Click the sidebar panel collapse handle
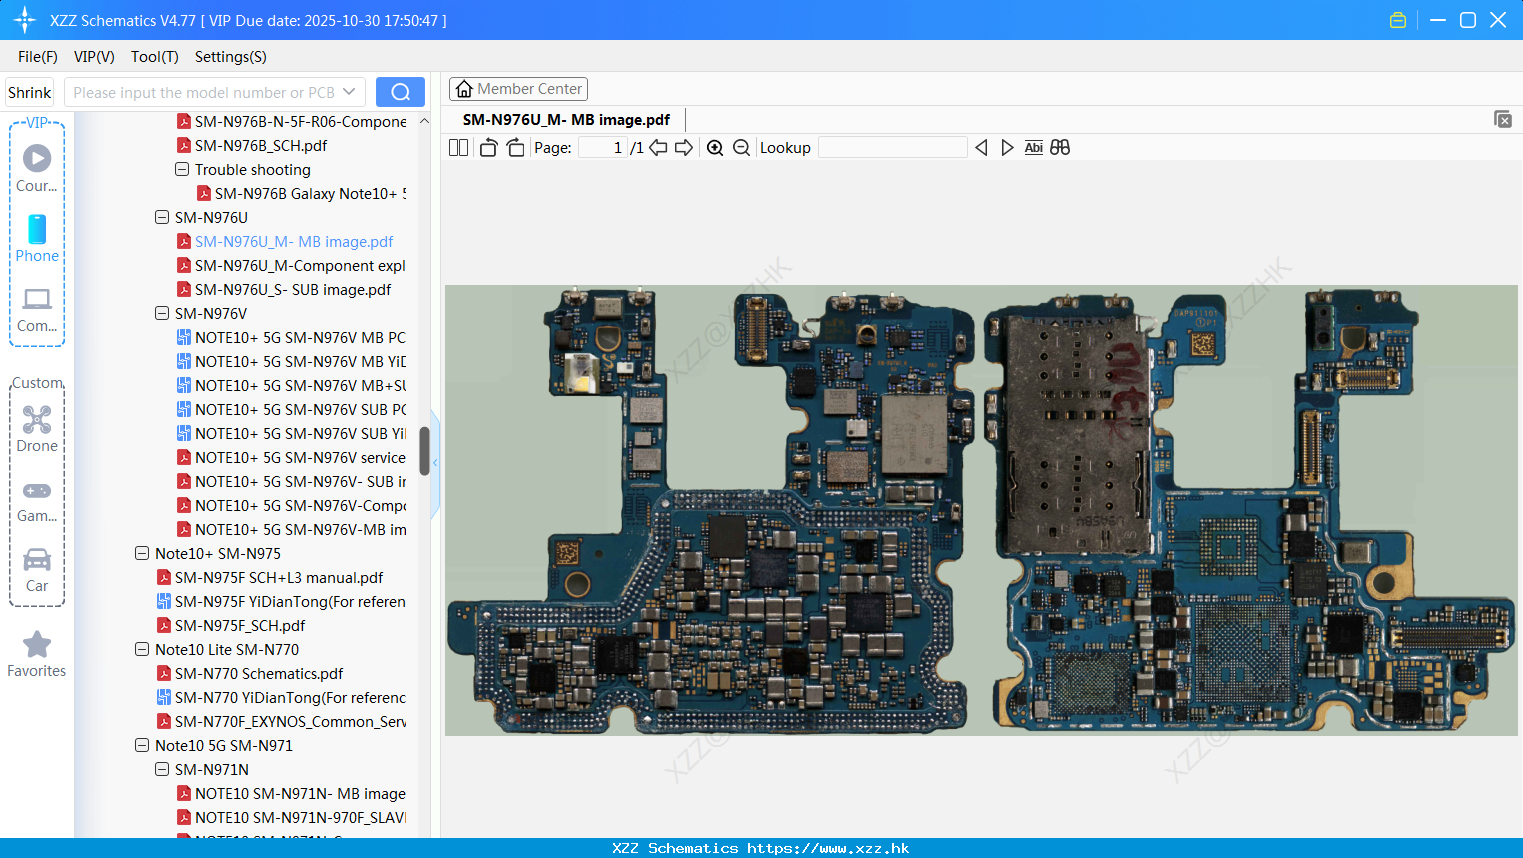This screenshot has height=858, width=1523. pyautogui.click(x=435, y=463)
